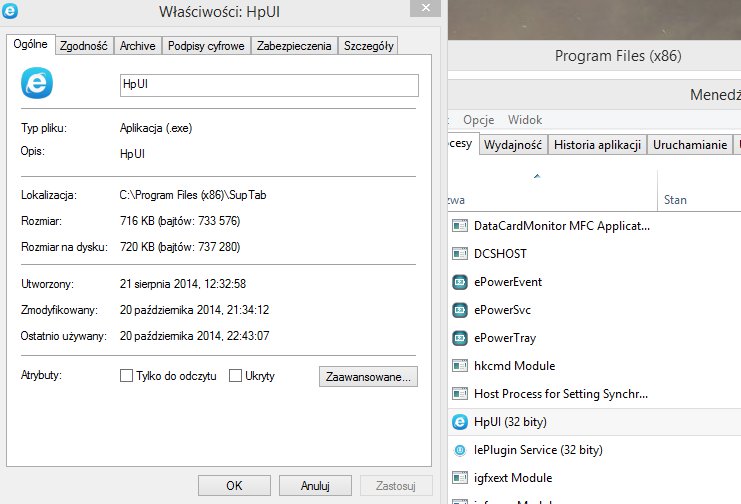Open the Uruchamianie tab in Task Manager
Image resolution: width=741 pixels, height=504 pixels.
click(690, 145)
